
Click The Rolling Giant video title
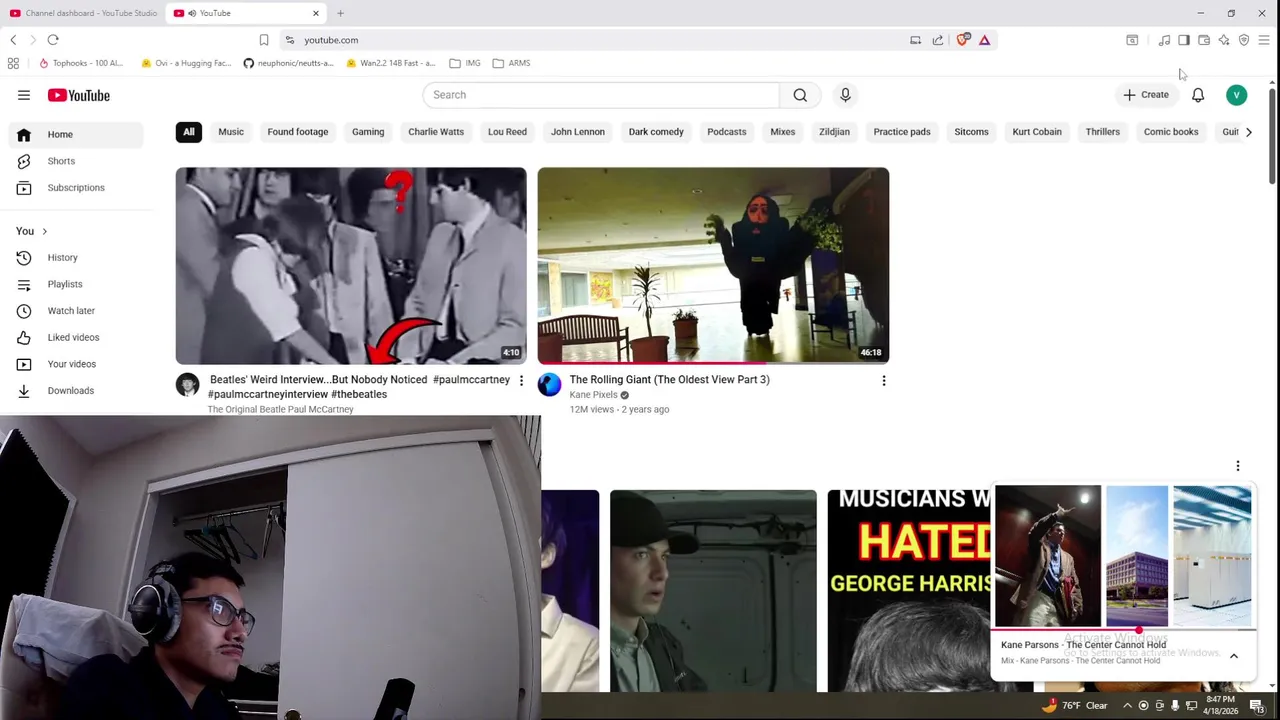click(x=669, y=380)
